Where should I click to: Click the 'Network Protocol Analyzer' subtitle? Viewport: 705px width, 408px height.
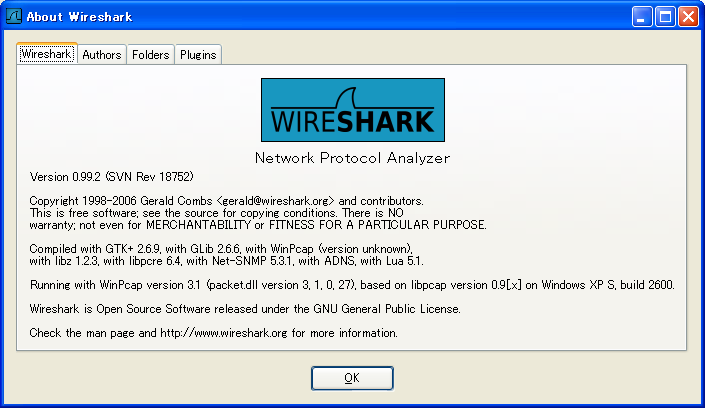point(352,158)
